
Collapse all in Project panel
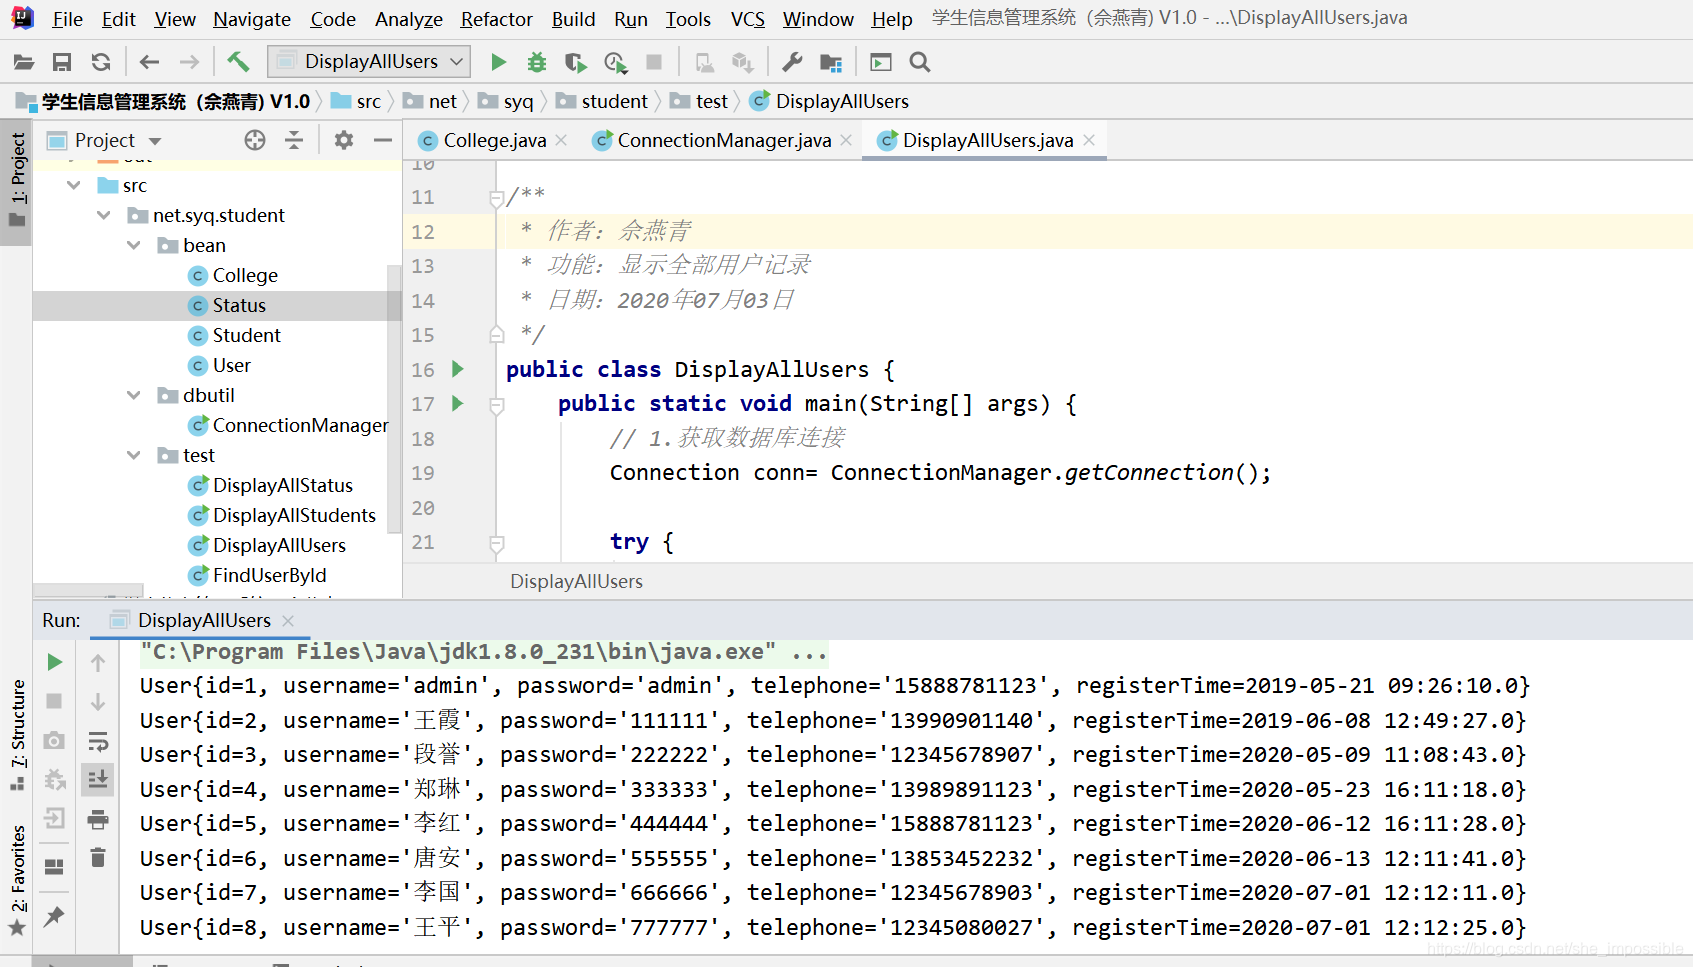click(x=294, y=140)
